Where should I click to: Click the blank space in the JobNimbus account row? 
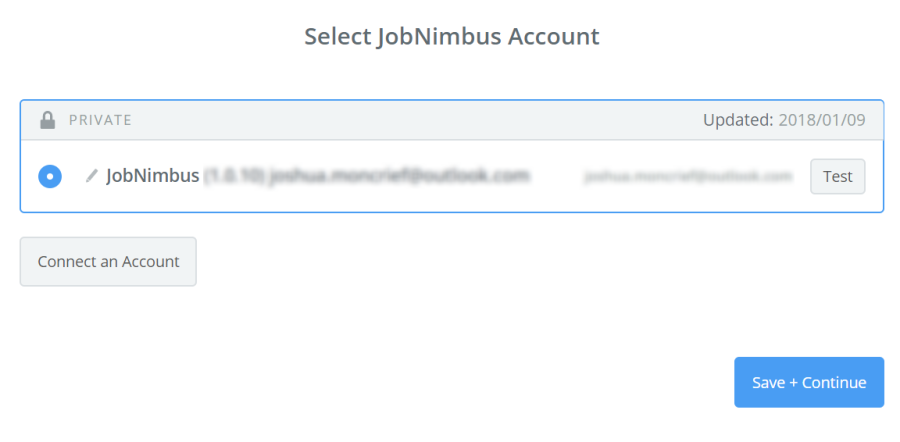point(556,176)
